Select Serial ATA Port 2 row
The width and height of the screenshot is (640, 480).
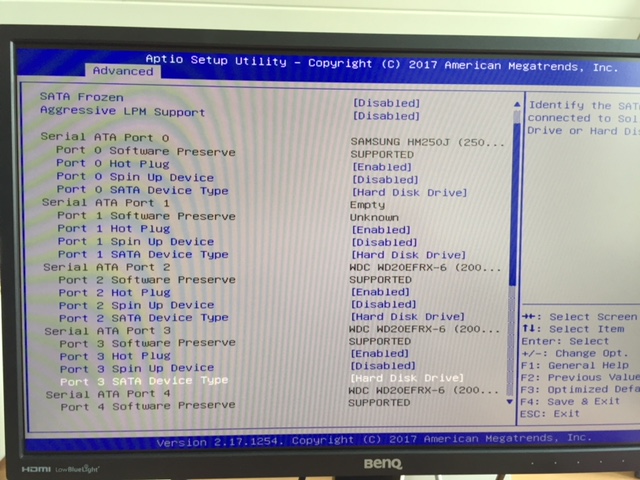[x=107, y=267]
